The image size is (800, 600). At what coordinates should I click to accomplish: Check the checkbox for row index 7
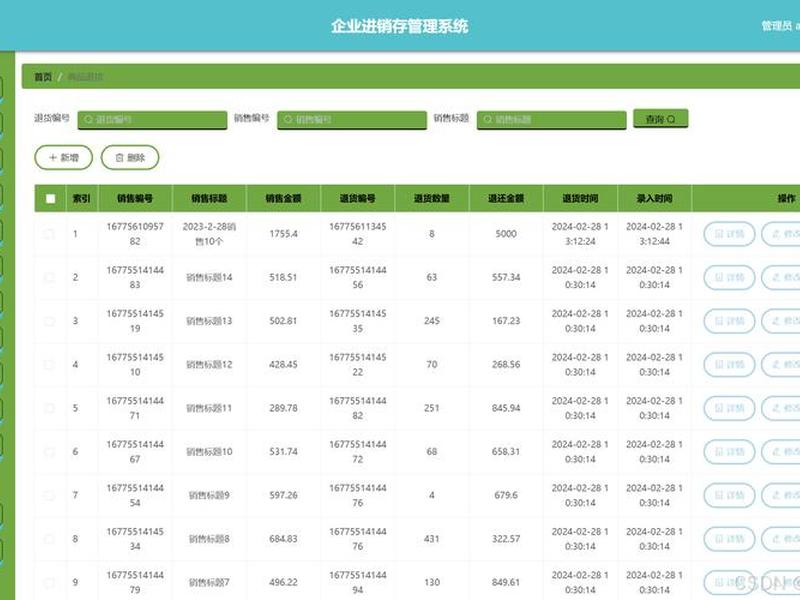49,495
